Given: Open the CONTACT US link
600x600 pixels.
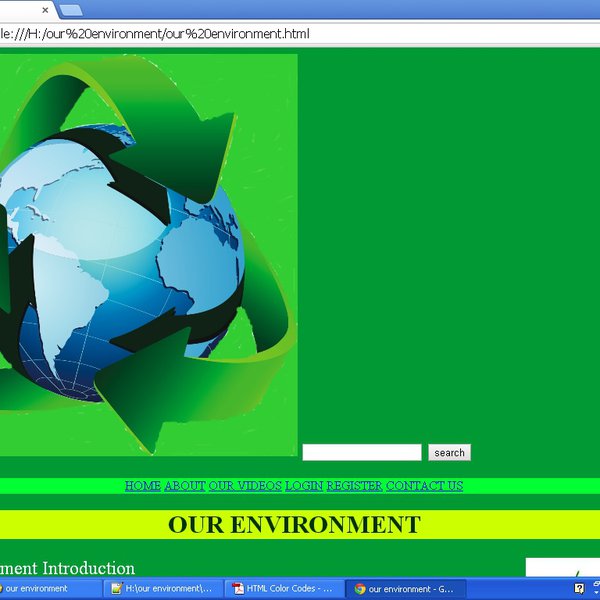Looking at the screenshot, I should click(424, 486).
